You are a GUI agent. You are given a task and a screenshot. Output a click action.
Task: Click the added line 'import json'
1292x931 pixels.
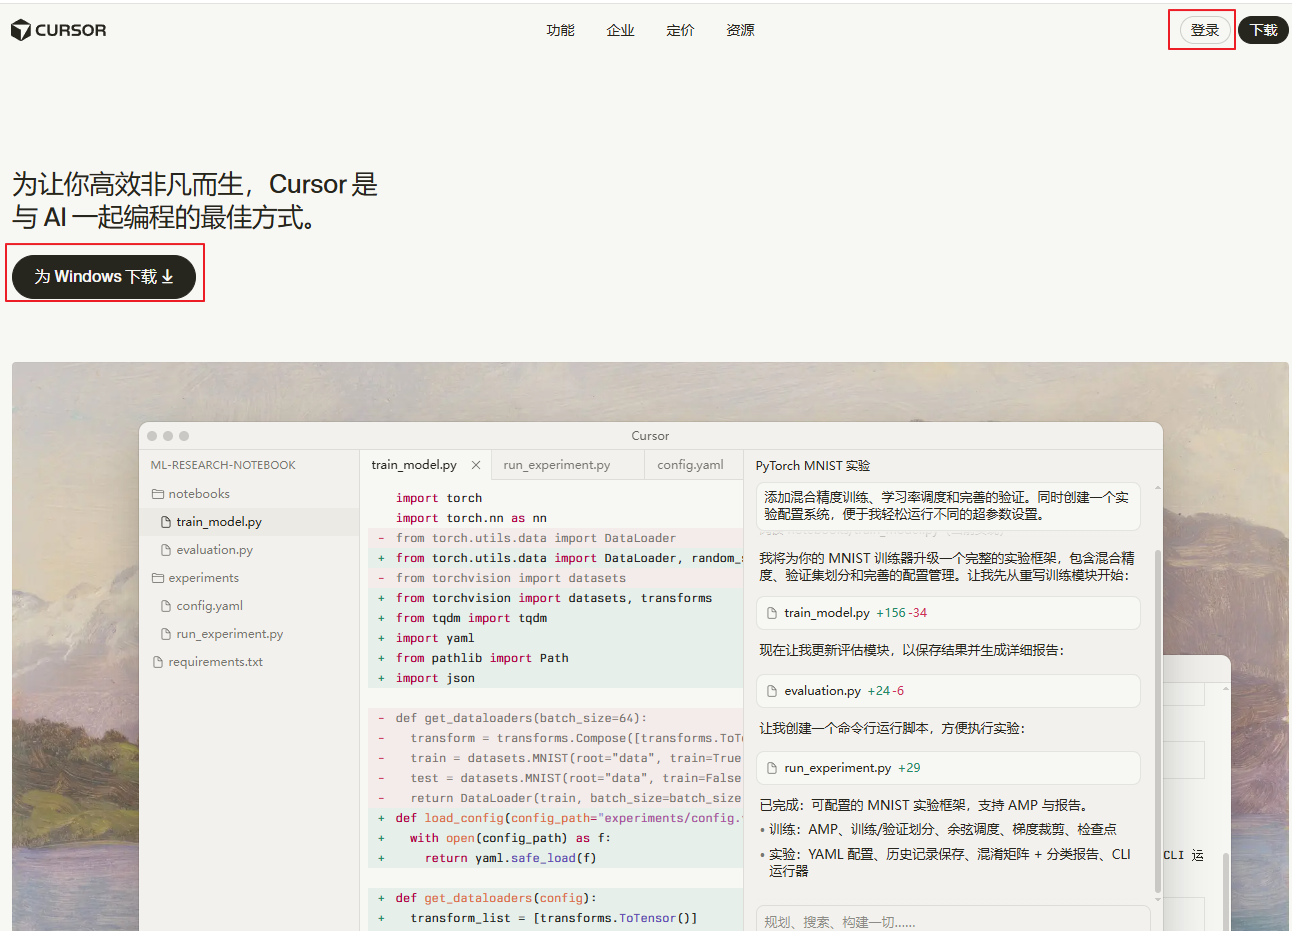pyautogui.click(x=435, y=678)
